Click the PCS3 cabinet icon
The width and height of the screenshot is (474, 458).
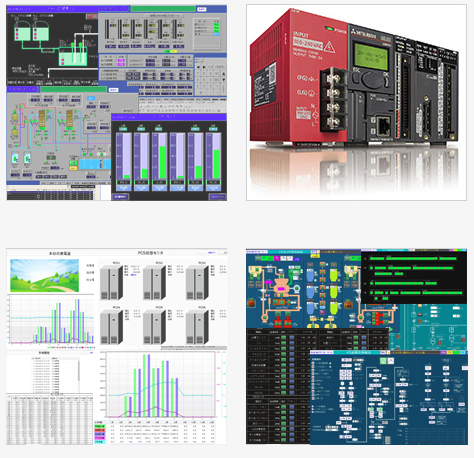(197, 282)
